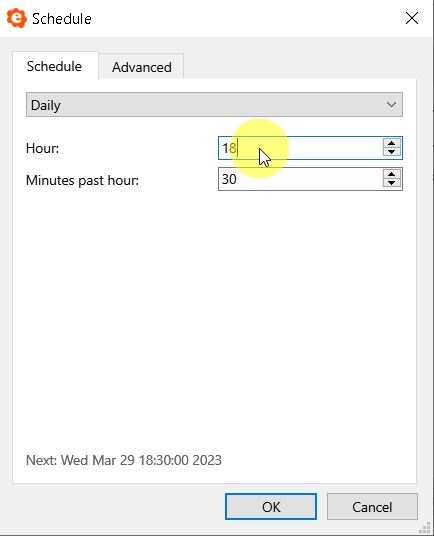434x536 pixels.
Task: Cancel the schedule changes
Action: coord(372,507)
